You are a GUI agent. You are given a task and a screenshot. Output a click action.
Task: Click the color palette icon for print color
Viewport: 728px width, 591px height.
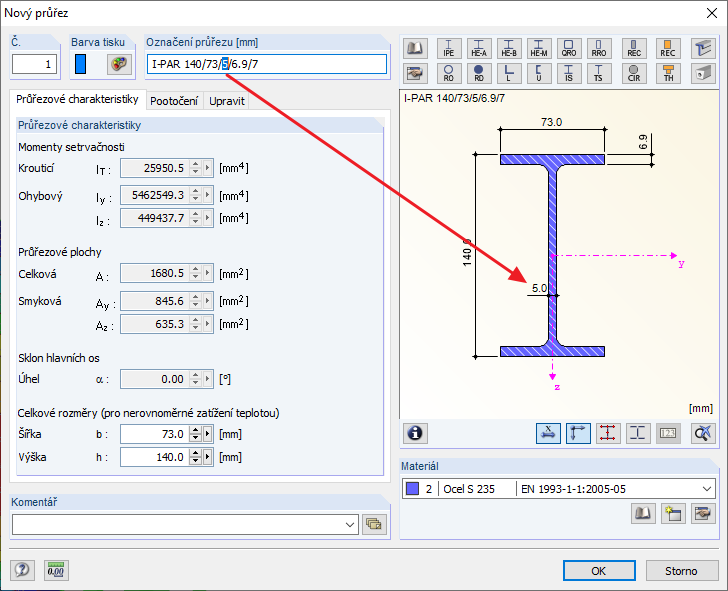tap(119, 64)
